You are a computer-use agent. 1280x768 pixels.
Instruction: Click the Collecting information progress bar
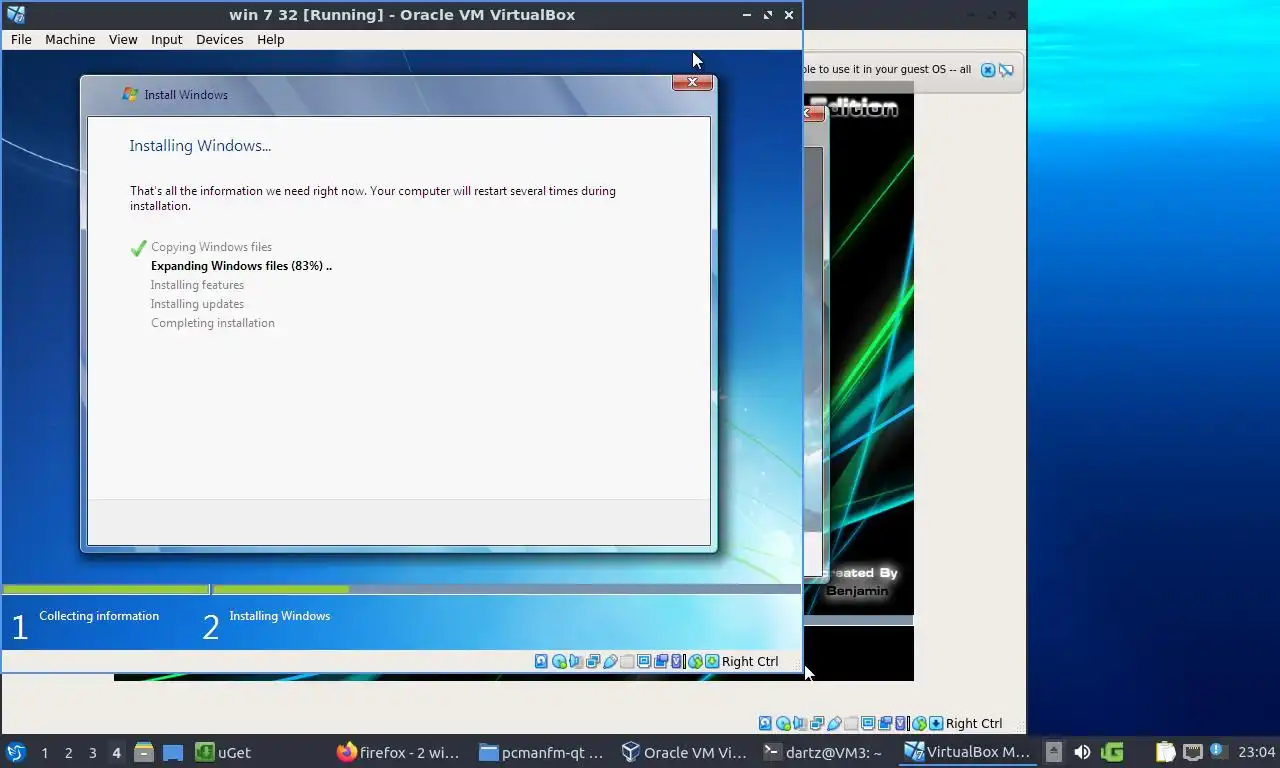click(105, 590)
